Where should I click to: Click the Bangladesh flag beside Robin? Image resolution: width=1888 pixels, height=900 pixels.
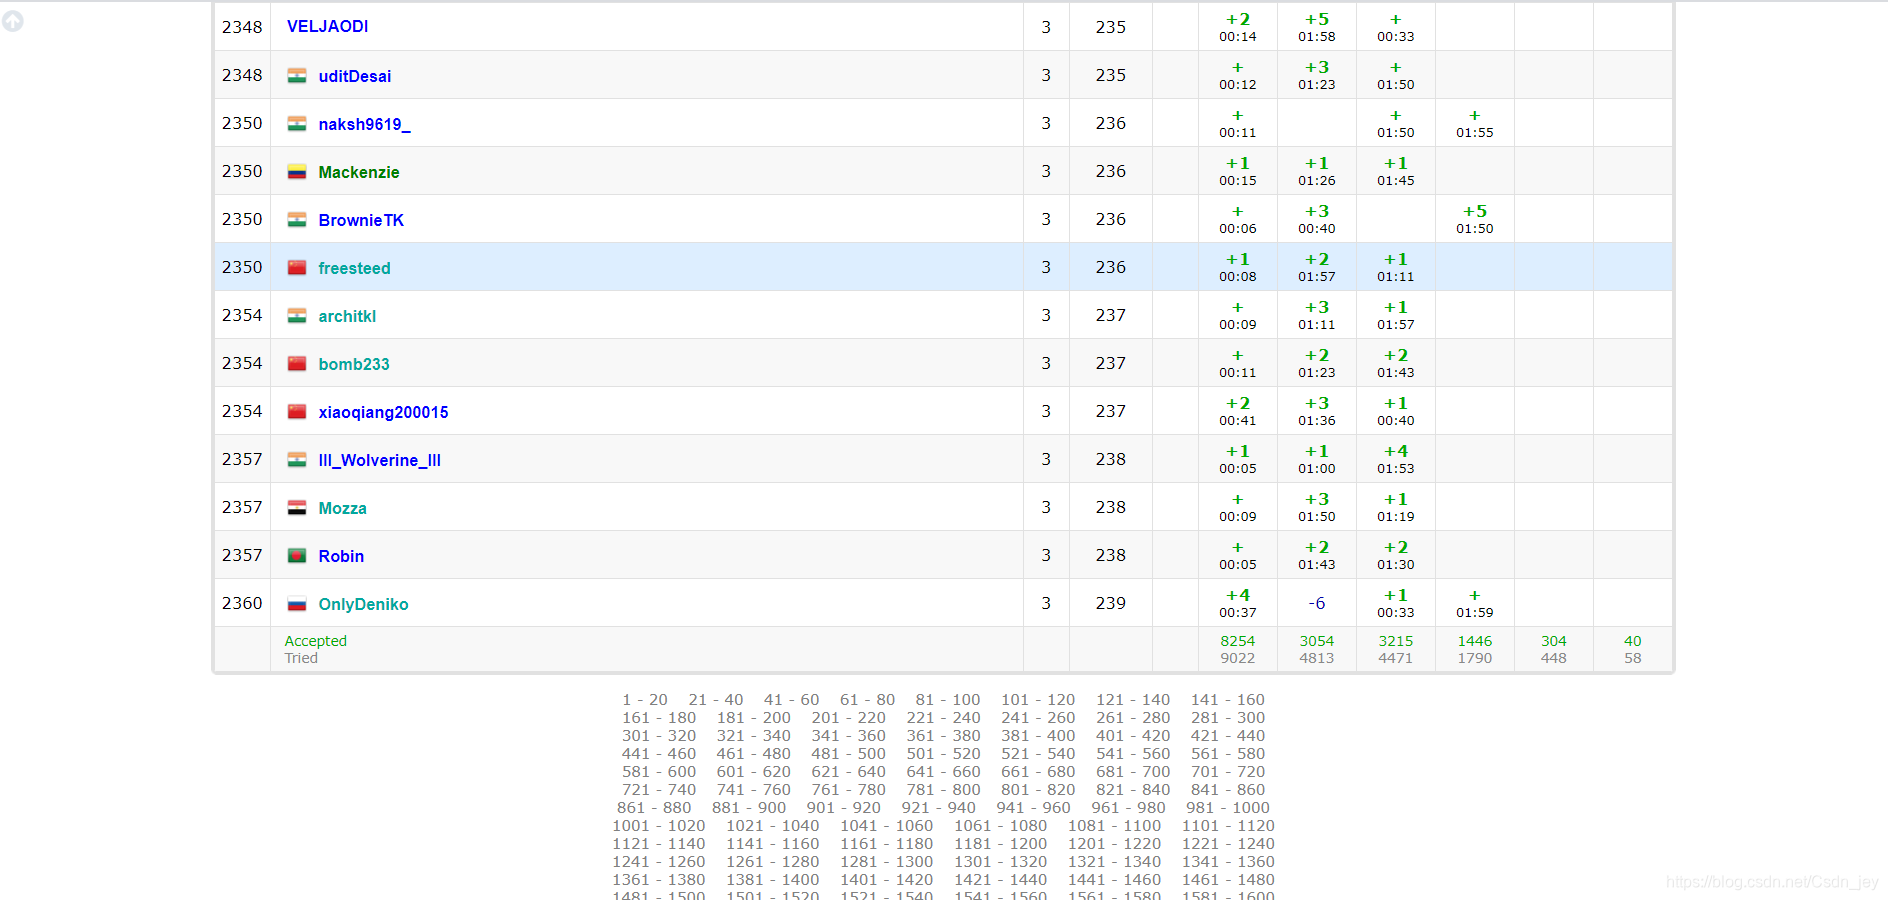pyautogui.click(x=297, y=556)
